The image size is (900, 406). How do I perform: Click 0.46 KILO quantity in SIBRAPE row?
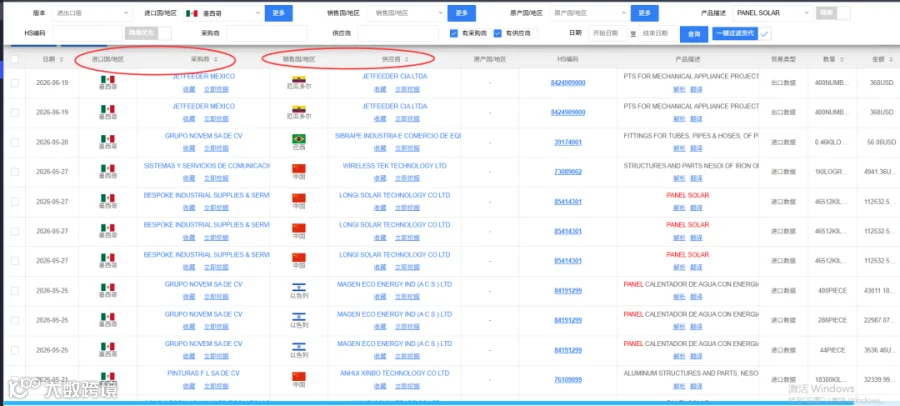(x=831, y=142)
